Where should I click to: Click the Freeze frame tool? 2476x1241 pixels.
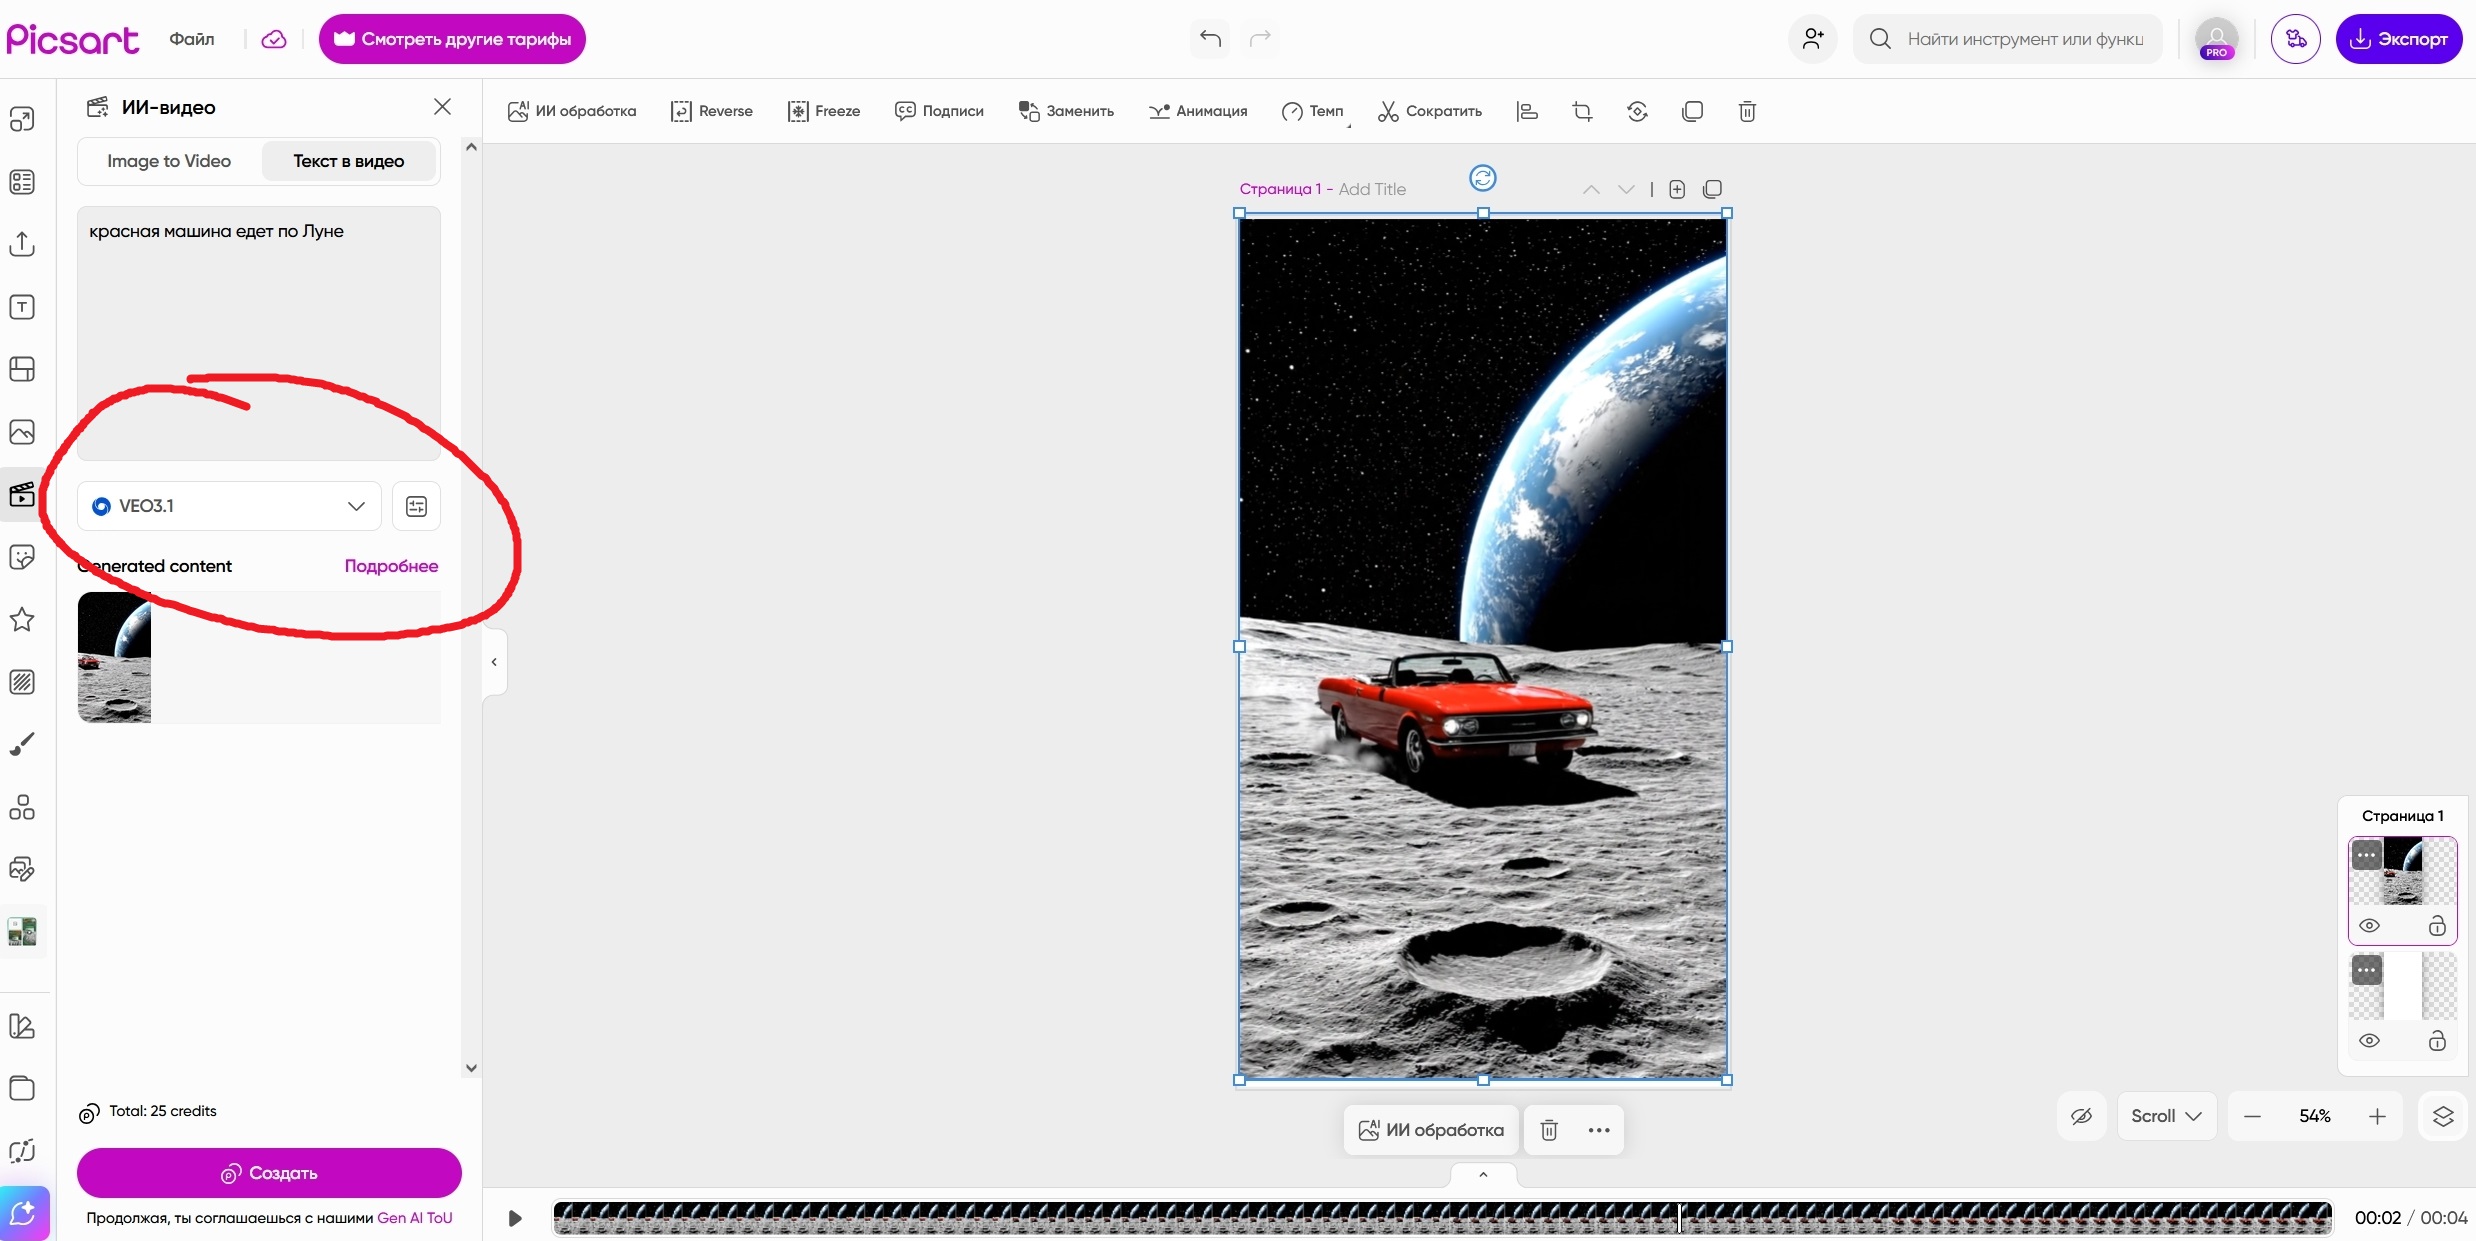tap(823, 111)
